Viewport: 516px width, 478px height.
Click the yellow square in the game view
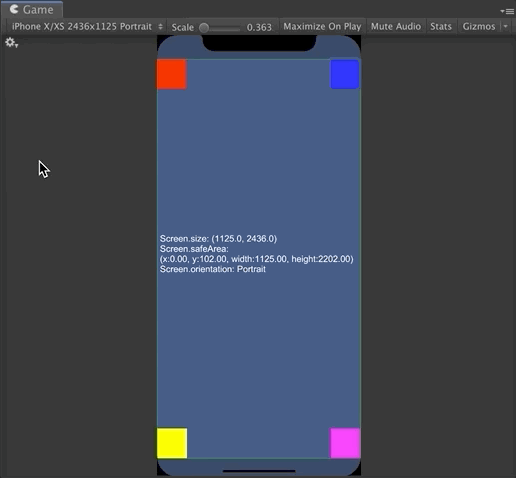pyautogui.click(x=172, y=443)
